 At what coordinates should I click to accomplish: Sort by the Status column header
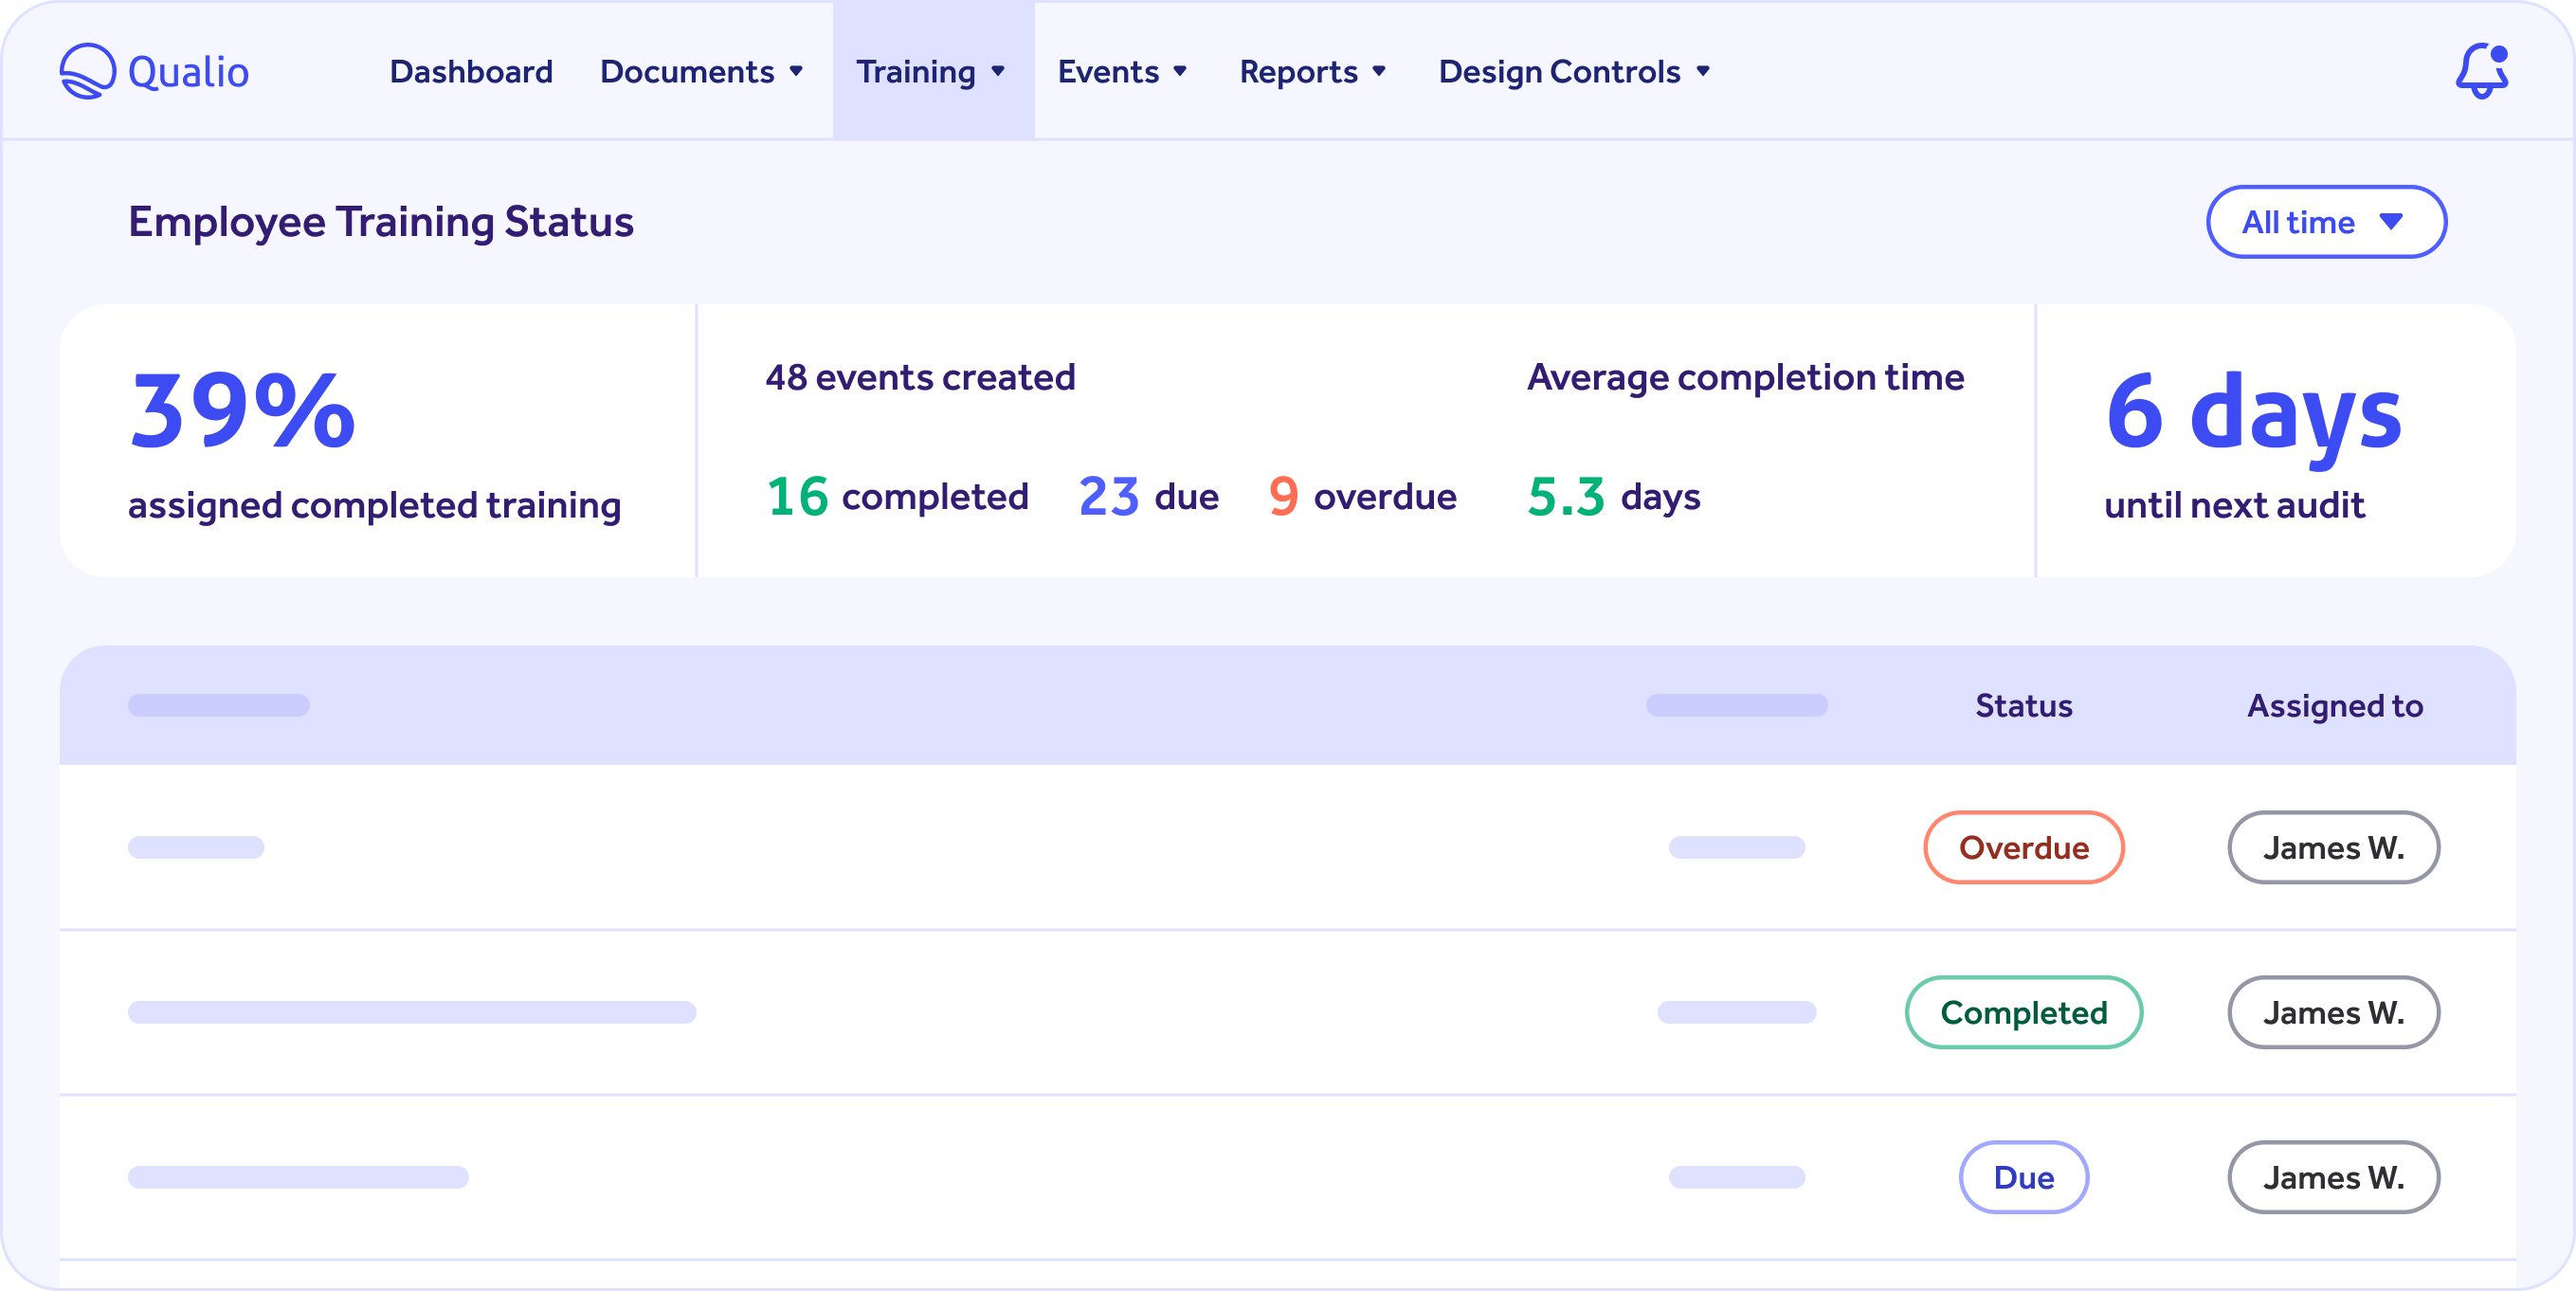2023,705
